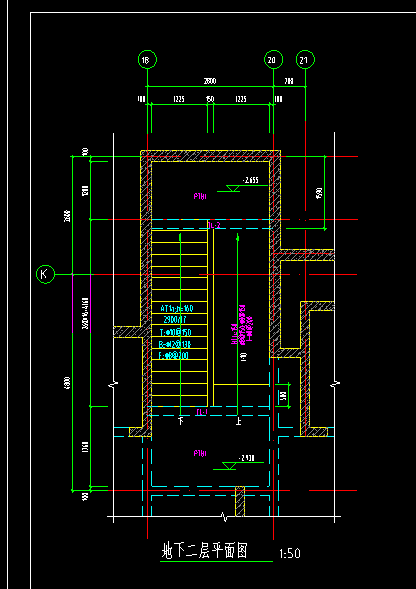
Task: Select the small hatched column near bottom axis
Action: click(240, 501)
